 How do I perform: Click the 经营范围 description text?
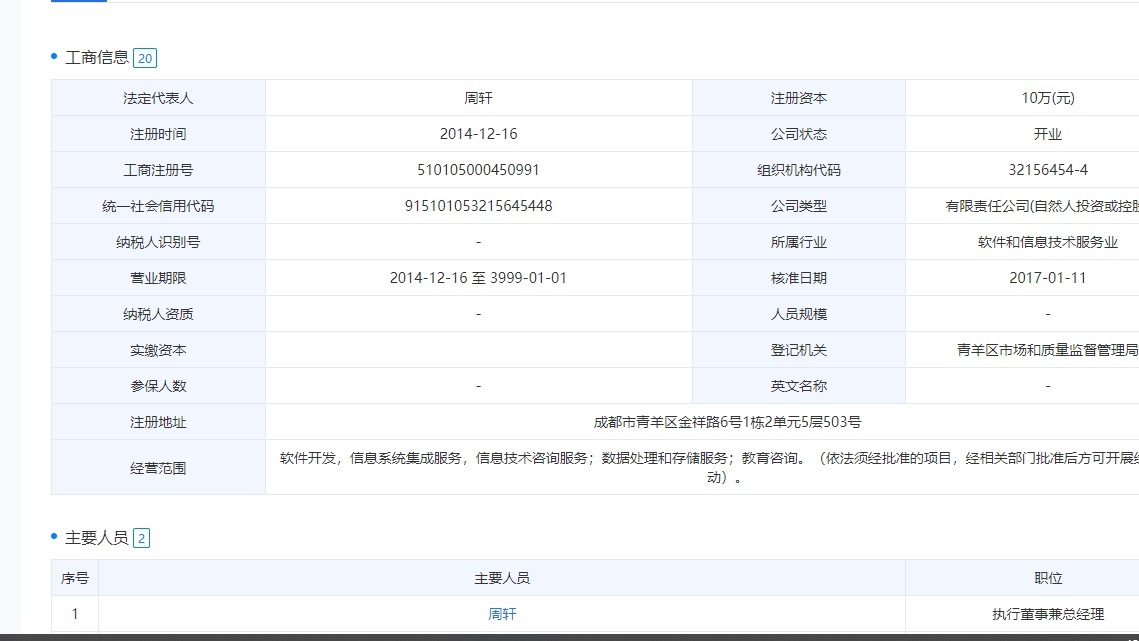(700, 467)
